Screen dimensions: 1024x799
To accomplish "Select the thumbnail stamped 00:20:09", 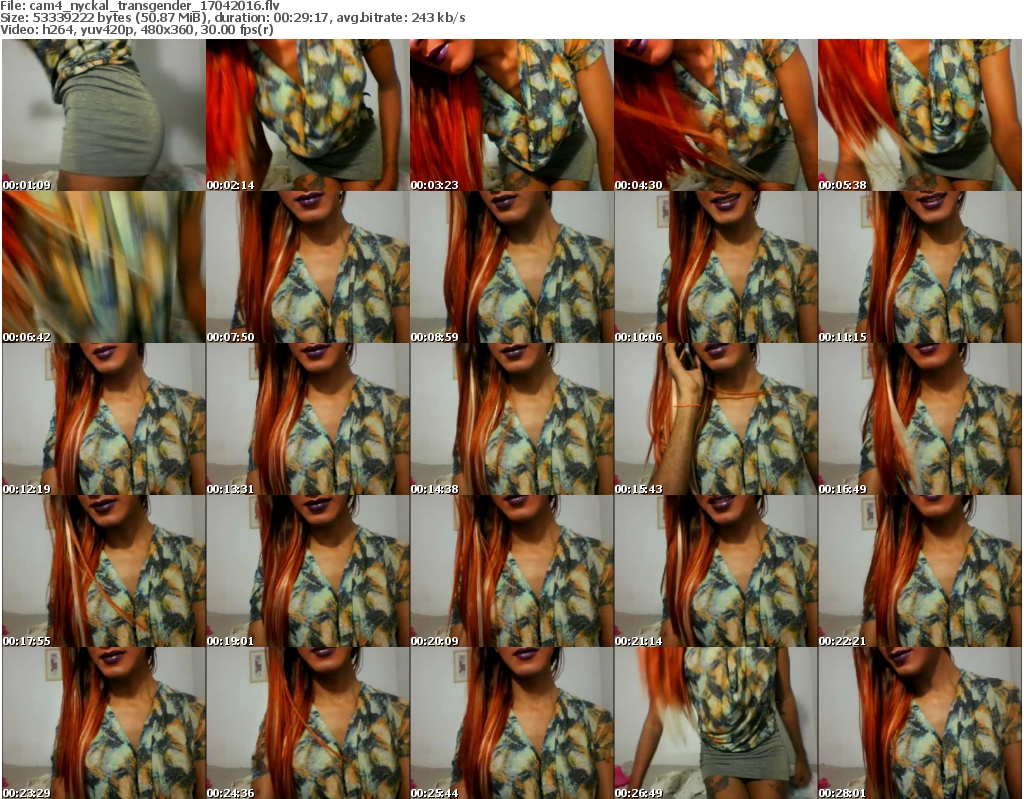I will tap(511, 572).
